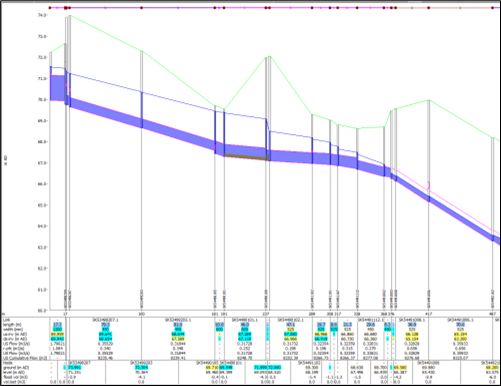Select the 'US Cumulative Flow (m3)' row header
Image resolution: width=501 pixels, height=386 pixels.
25,358
